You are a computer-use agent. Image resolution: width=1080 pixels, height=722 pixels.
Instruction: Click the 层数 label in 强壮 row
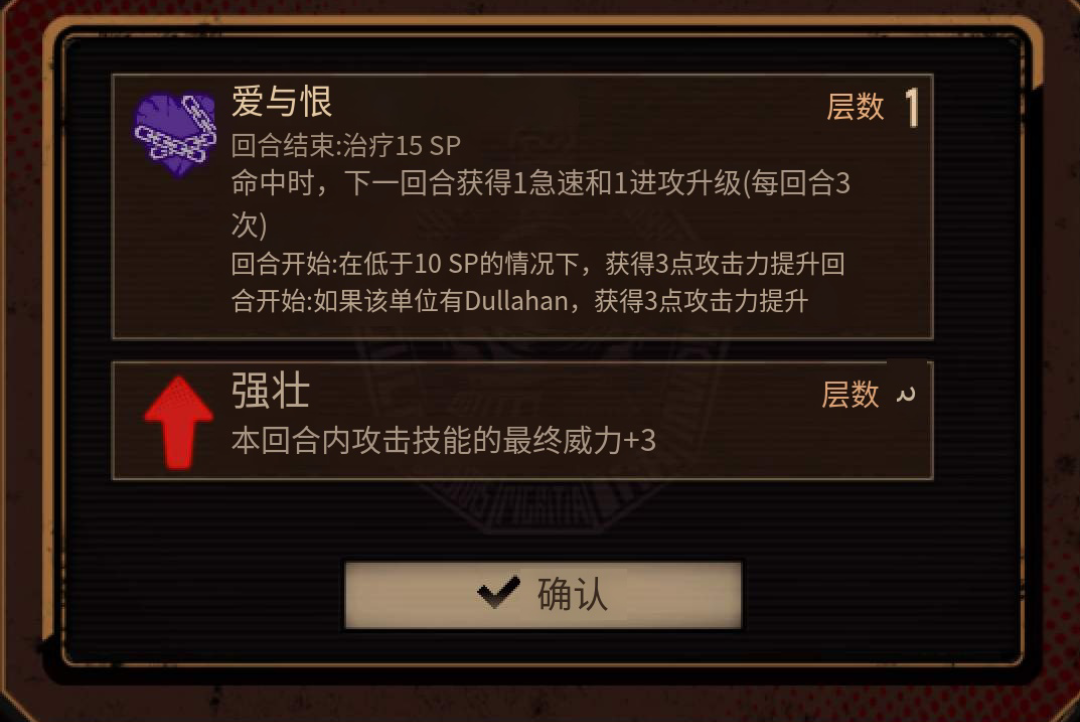[x=850, y=395]
